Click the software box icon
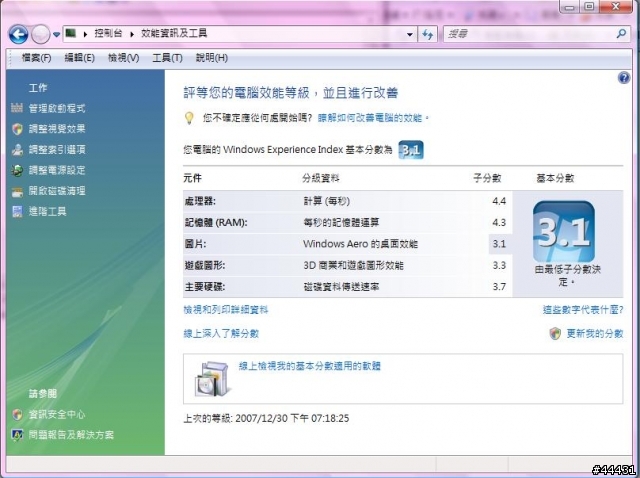640x478 pixels. click(213, 379)
